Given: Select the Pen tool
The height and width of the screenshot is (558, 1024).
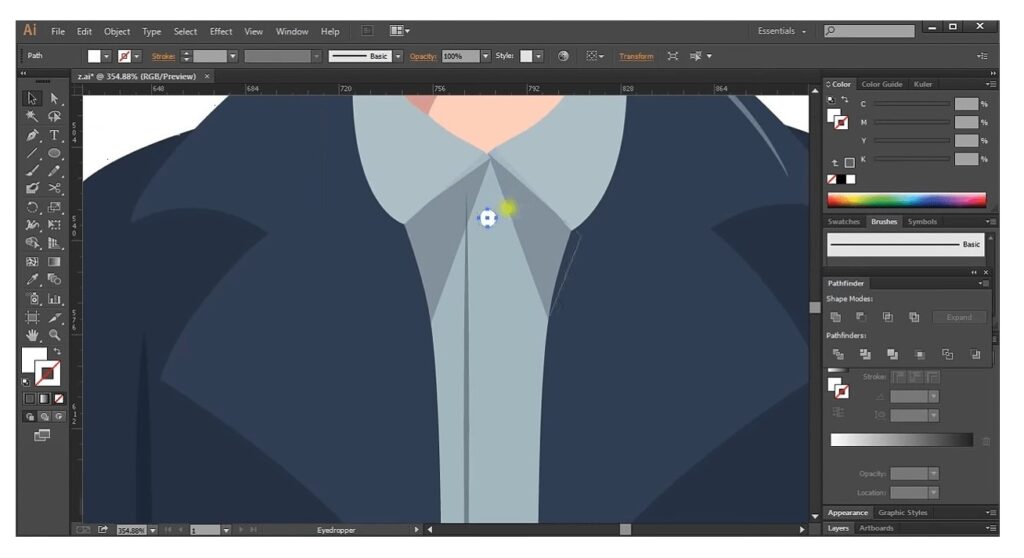Looking at the screenshot, I should (31, 135).
